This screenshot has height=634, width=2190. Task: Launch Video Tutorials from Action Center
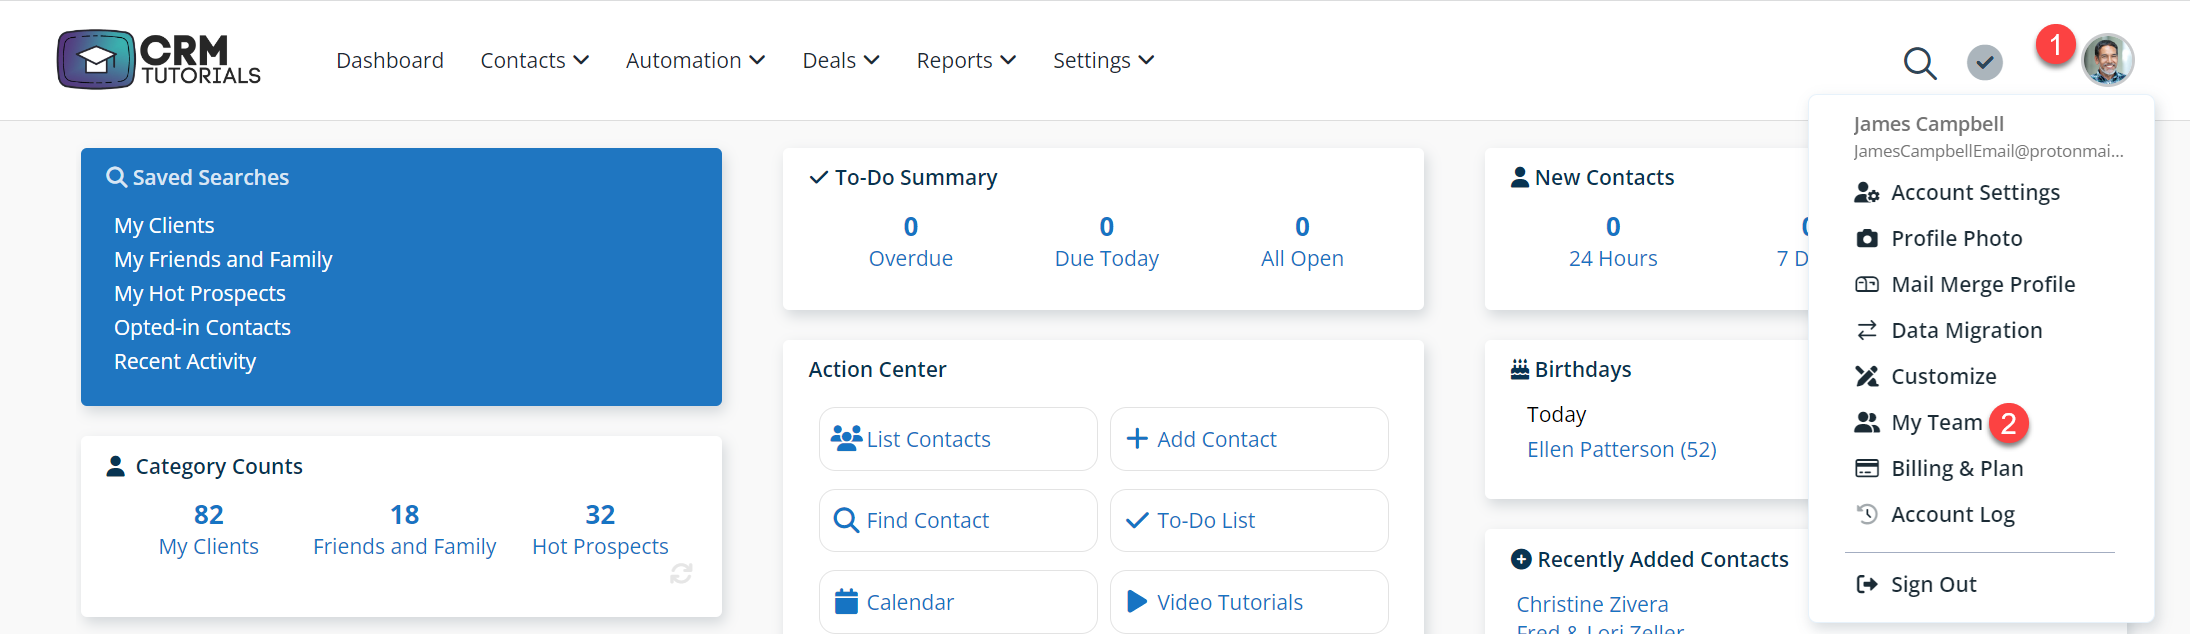(x=1248, y=602)
